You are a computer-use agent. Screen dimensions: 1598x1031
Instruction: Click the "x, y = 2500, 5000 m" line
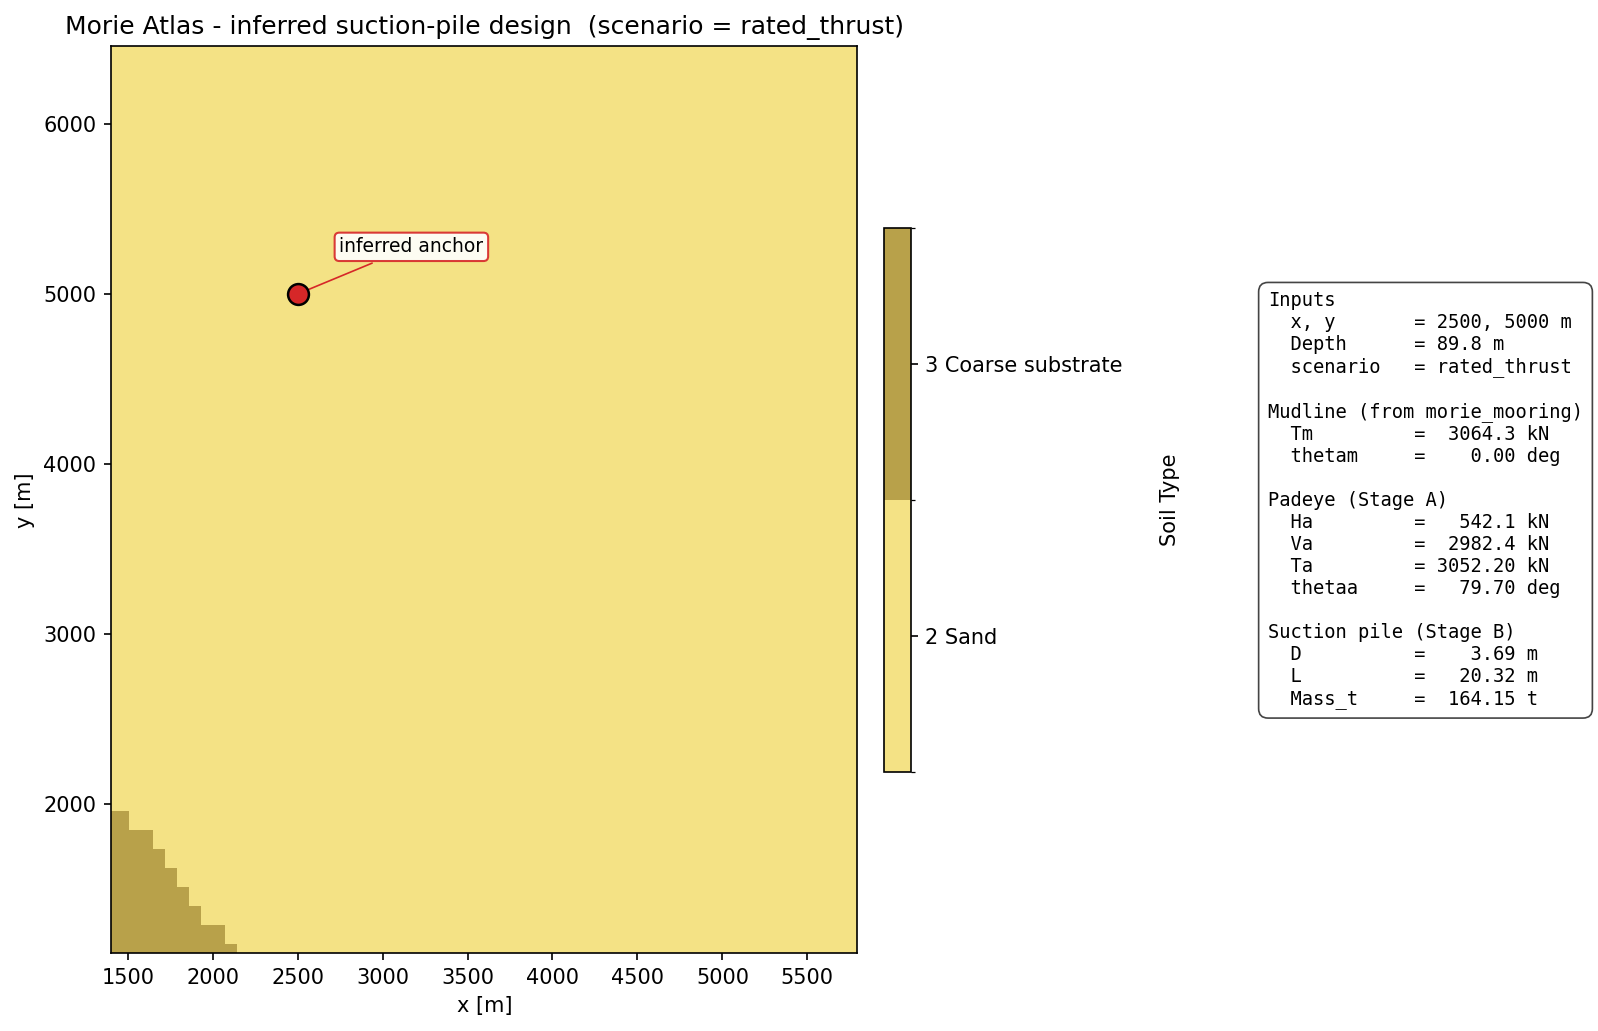tap(1430, 322)
